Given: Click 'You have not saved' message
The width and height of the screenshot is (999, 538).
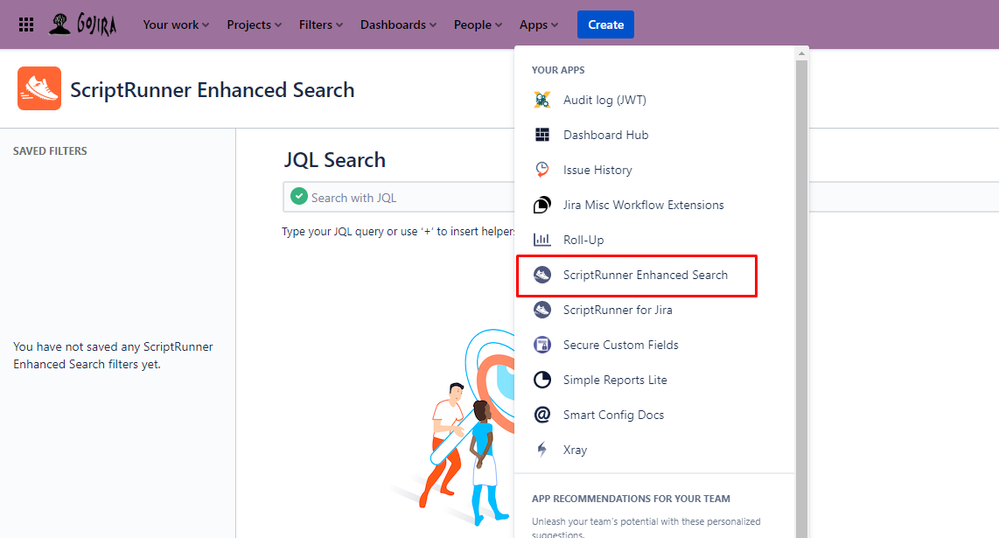Looking at the screenshot, I should pyautogui.click(x=113, y=356).
